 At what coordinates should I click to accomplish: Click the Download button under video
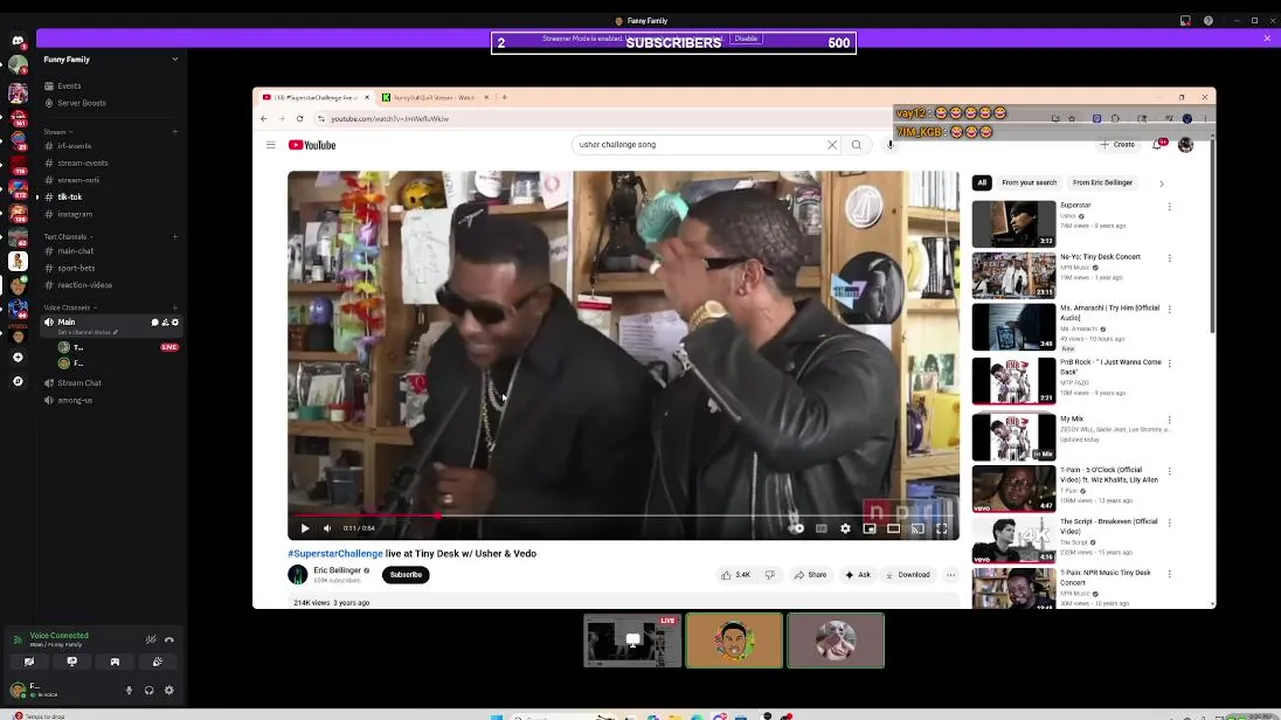(906, 575)
